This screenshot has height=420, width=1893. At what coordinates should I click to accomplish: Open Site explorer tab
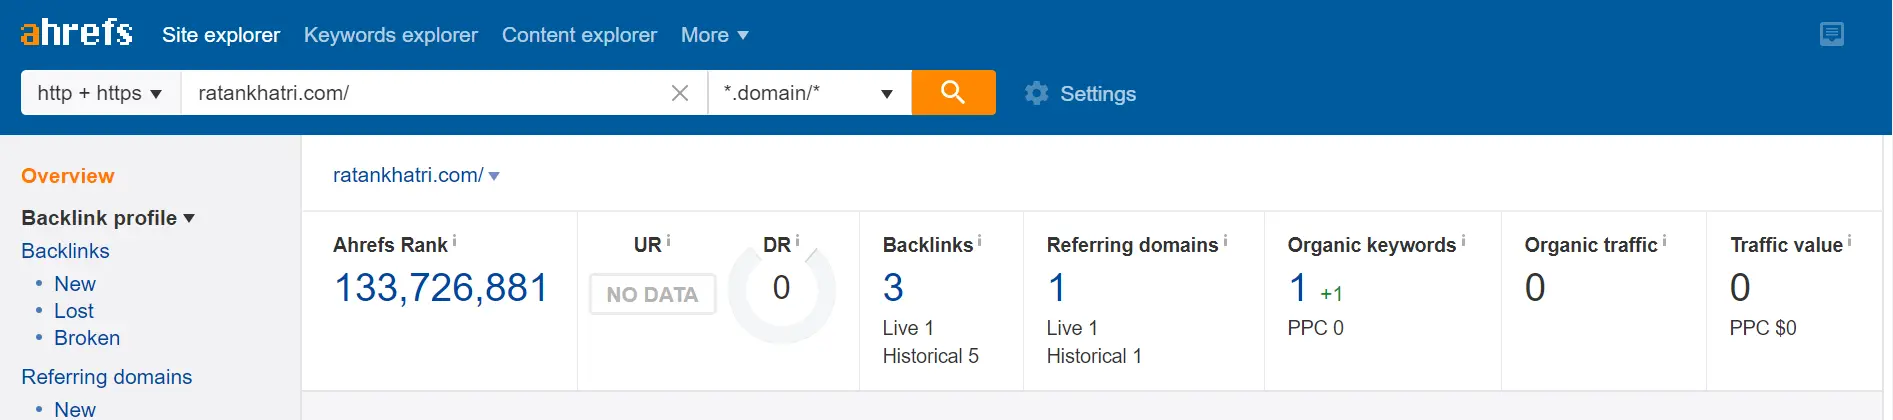coord(221,35)
